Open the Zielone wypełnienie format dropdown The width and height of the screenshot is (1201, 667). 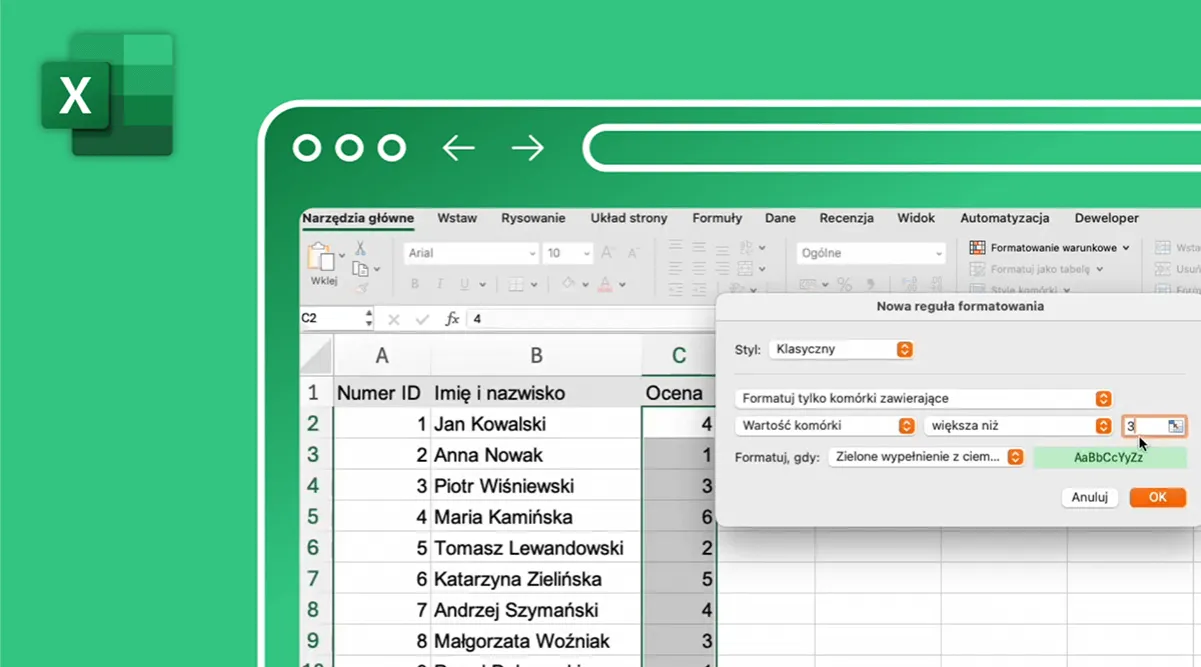tap(926, 457)
